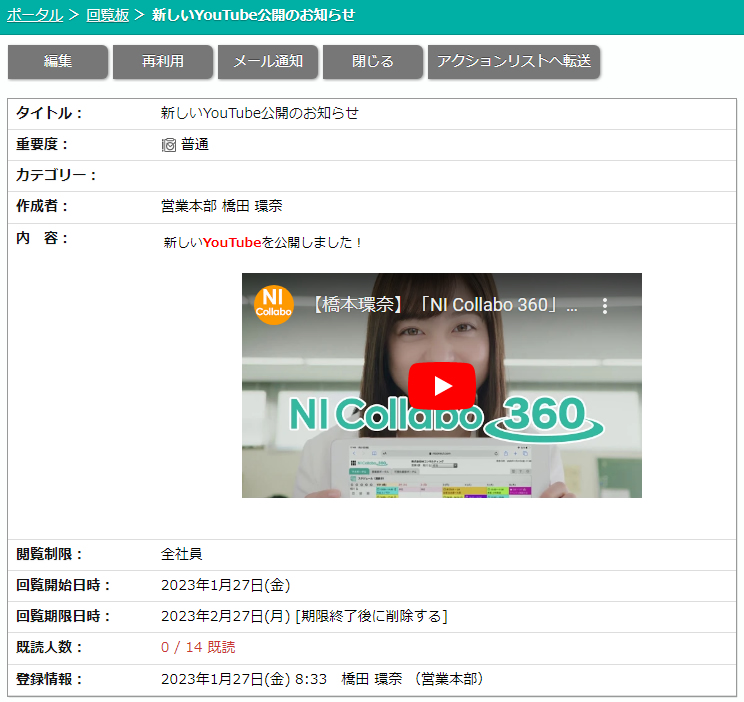The width and height of the screenshot is (744, 702).
Task: Click start date 2023年1月27日(金)
Action: tap(225, 585)
